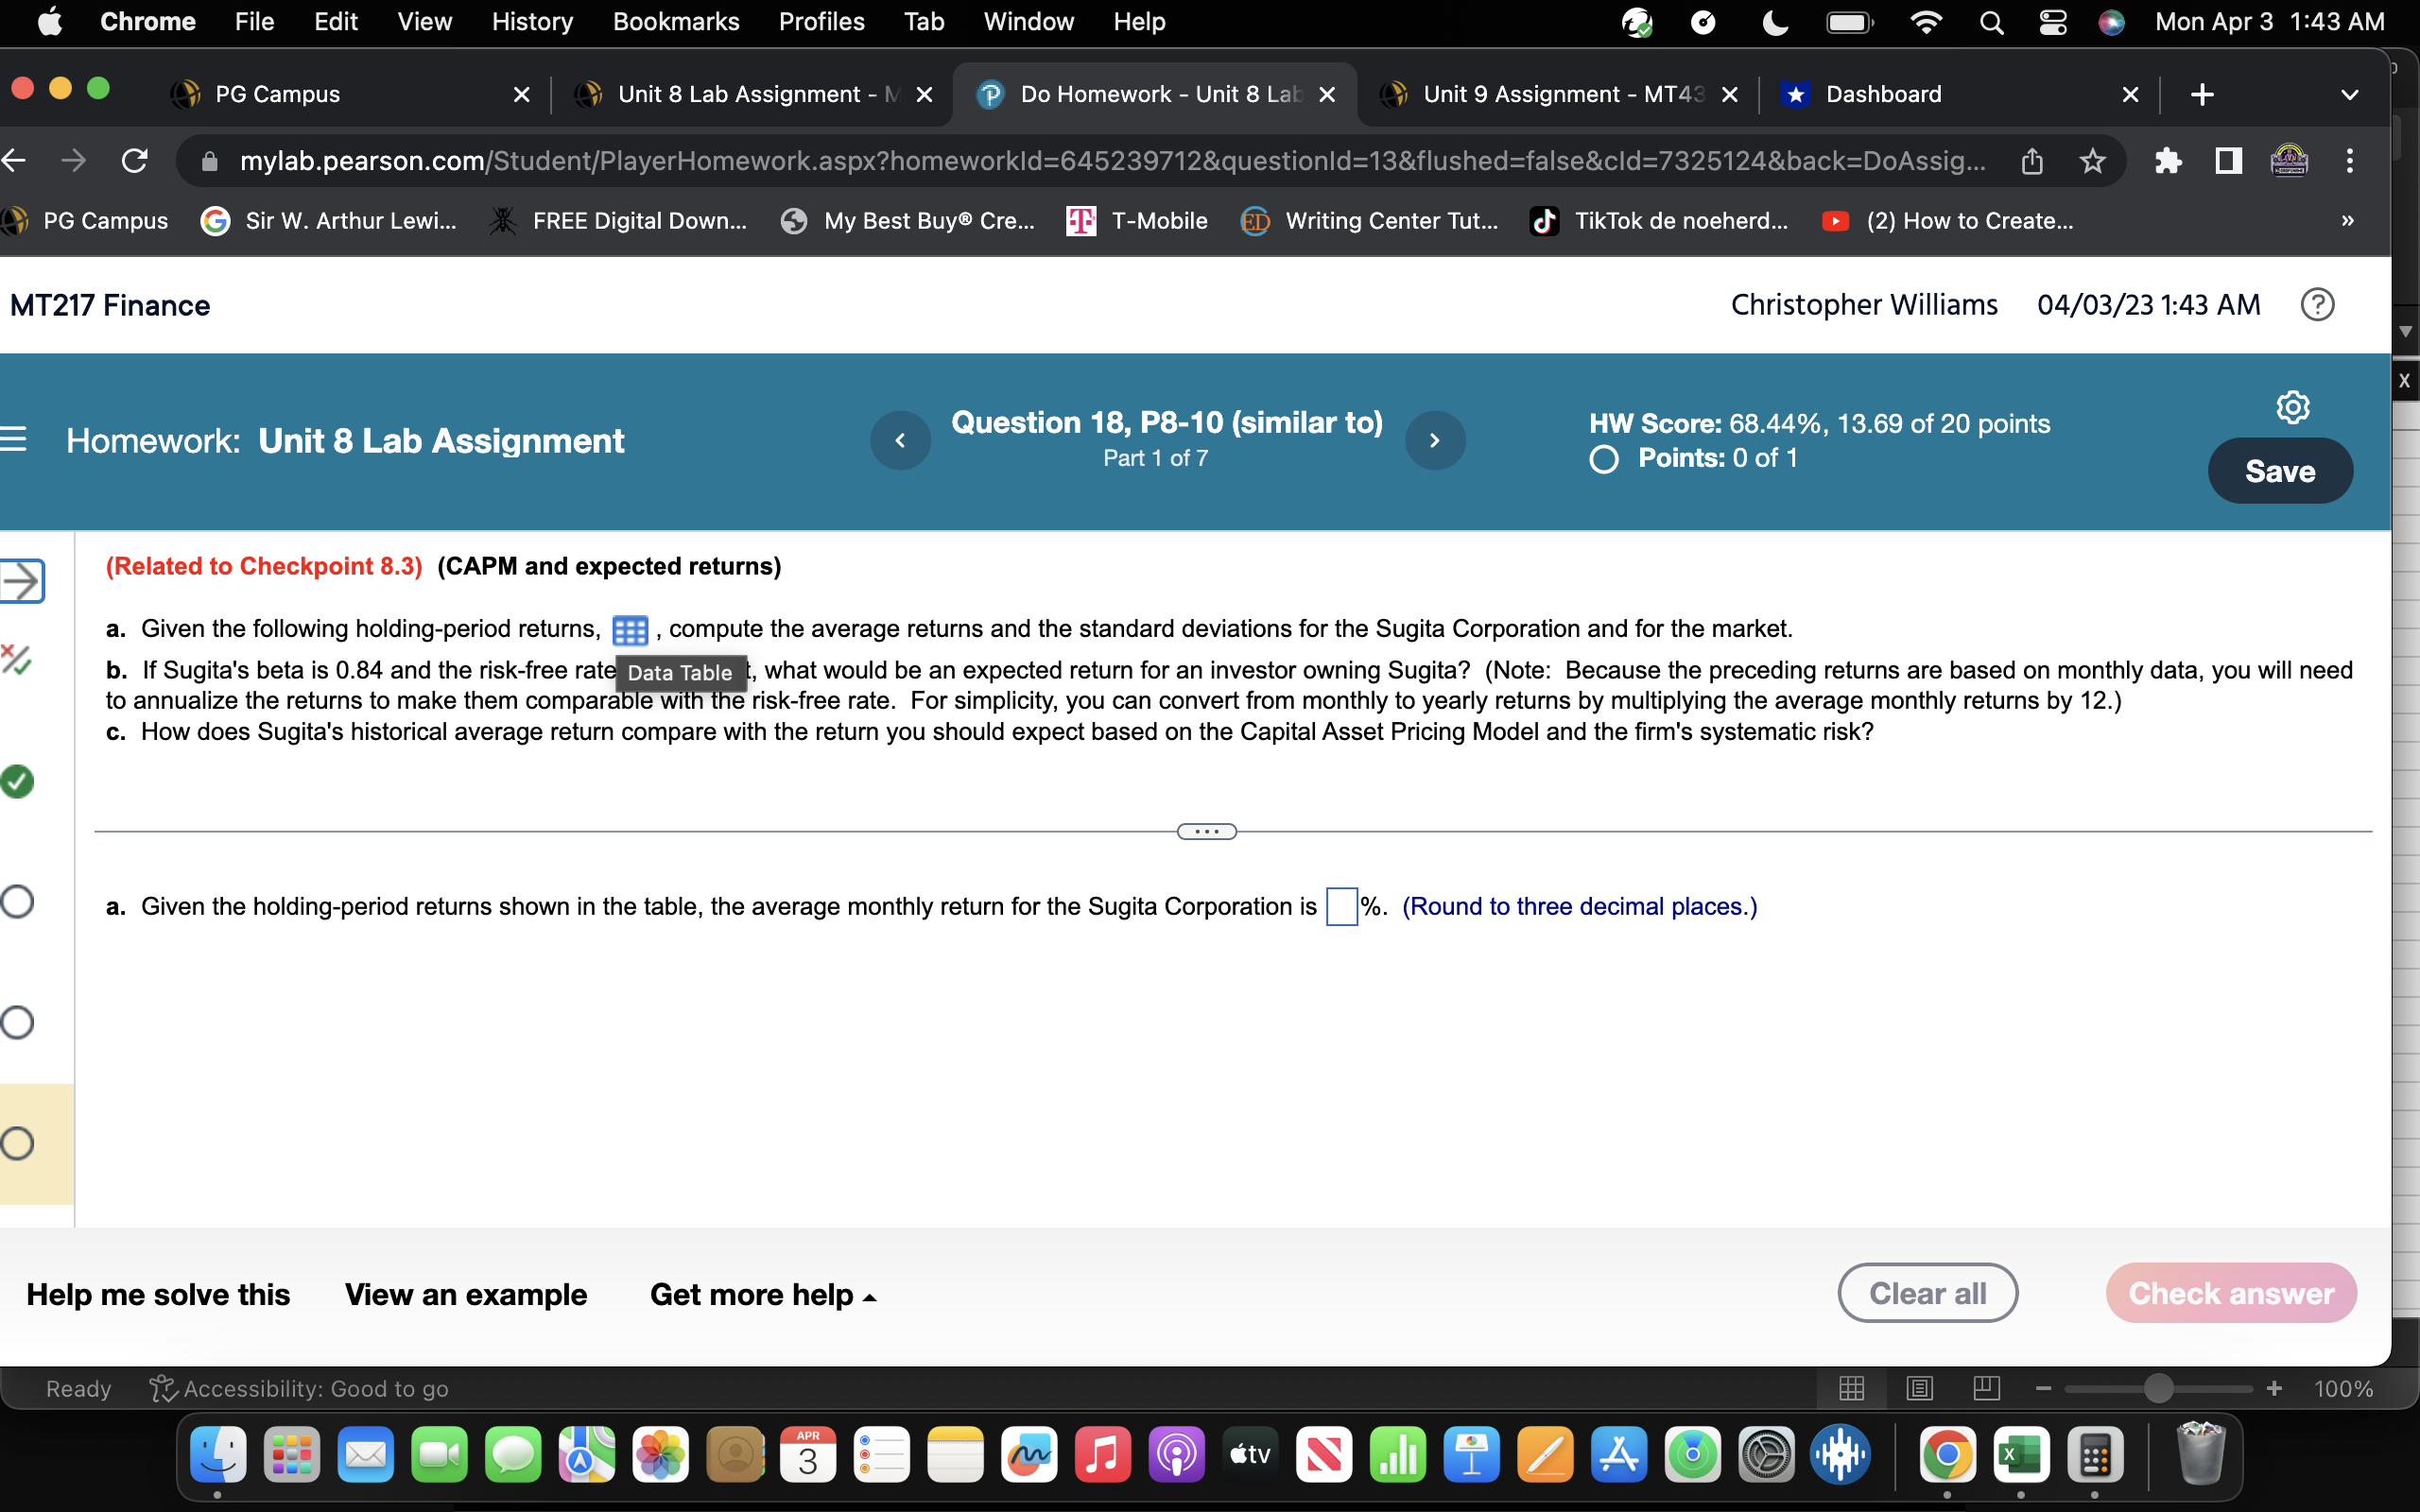2420x1512 pixels.
Task: Open the Data Table icon in part a
Action: coord(630,629)
